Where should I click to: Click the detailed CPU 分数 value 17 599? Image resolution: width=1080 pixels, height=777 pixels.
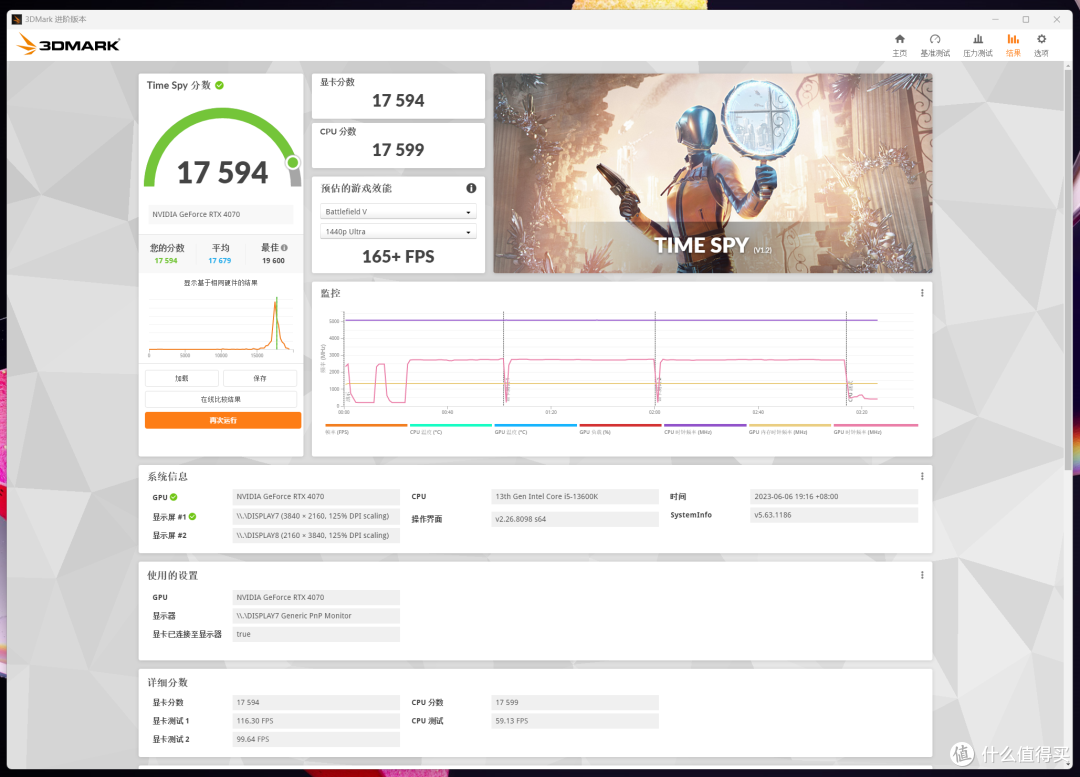[574, 703]
